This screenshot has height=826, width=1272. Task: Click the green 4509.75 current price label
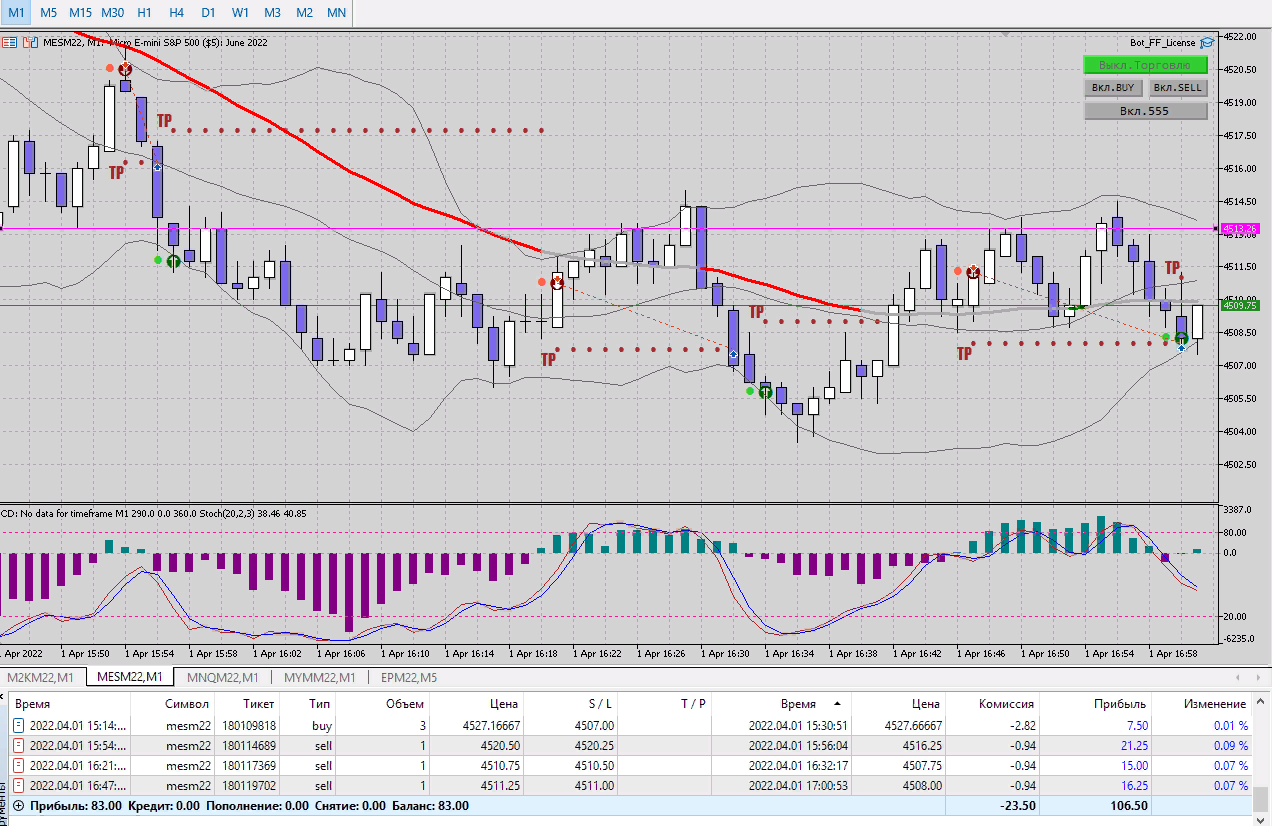pyautogui.click(x=1239, y=305)
